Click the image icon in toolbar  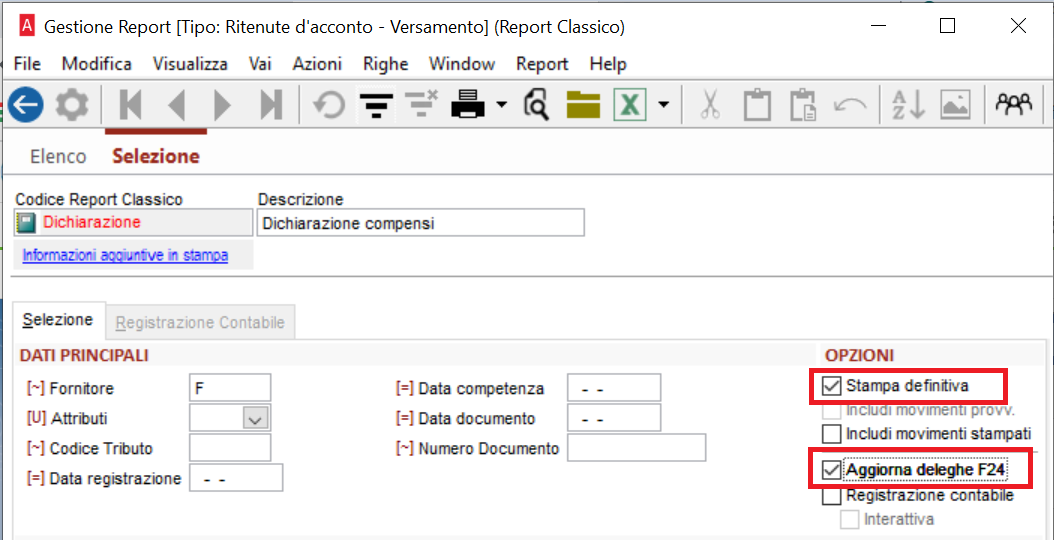coord(955,105)
